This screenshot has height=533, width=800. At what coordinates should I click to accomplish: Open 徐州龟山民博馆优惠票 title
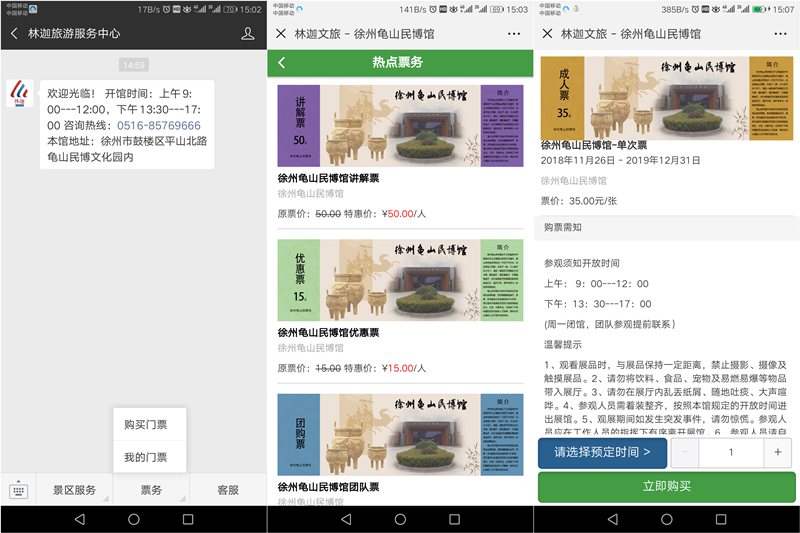tap(328, 333)
